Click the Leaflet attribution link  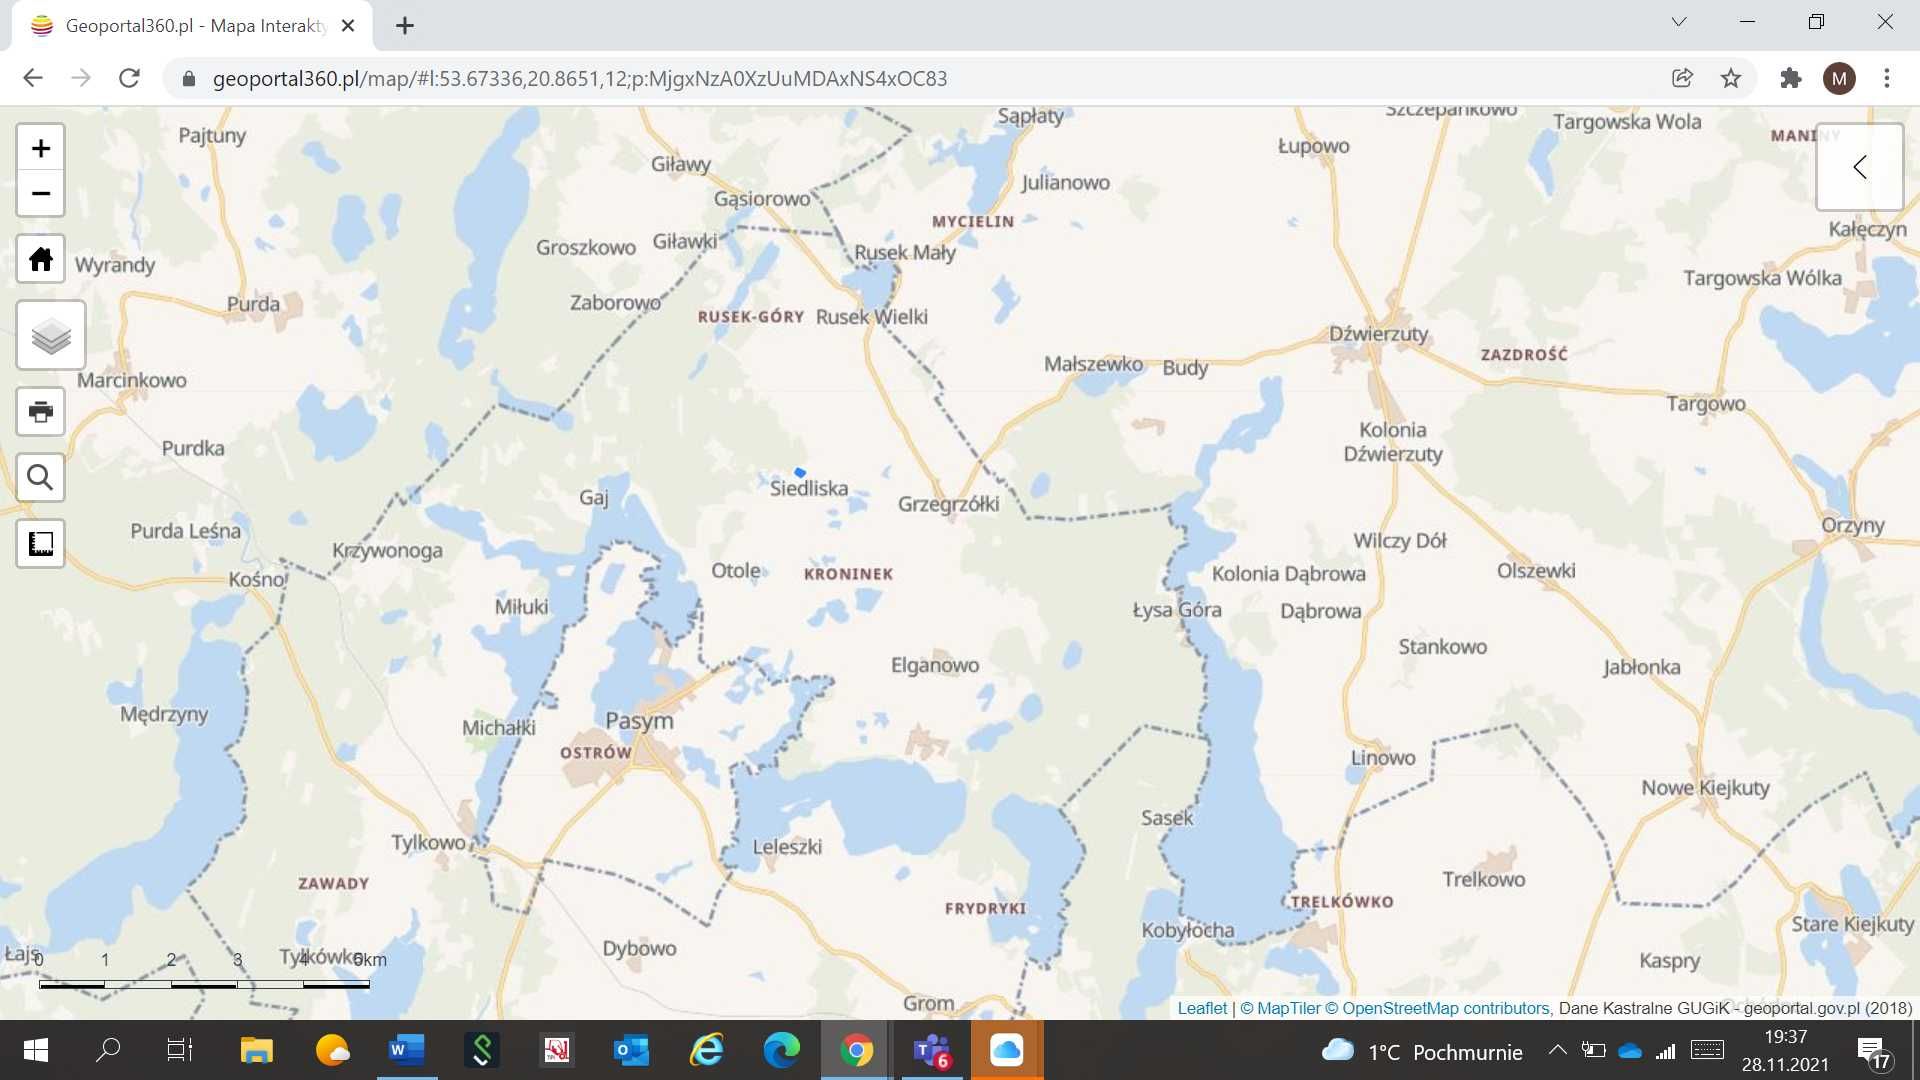point(1201,1007)
